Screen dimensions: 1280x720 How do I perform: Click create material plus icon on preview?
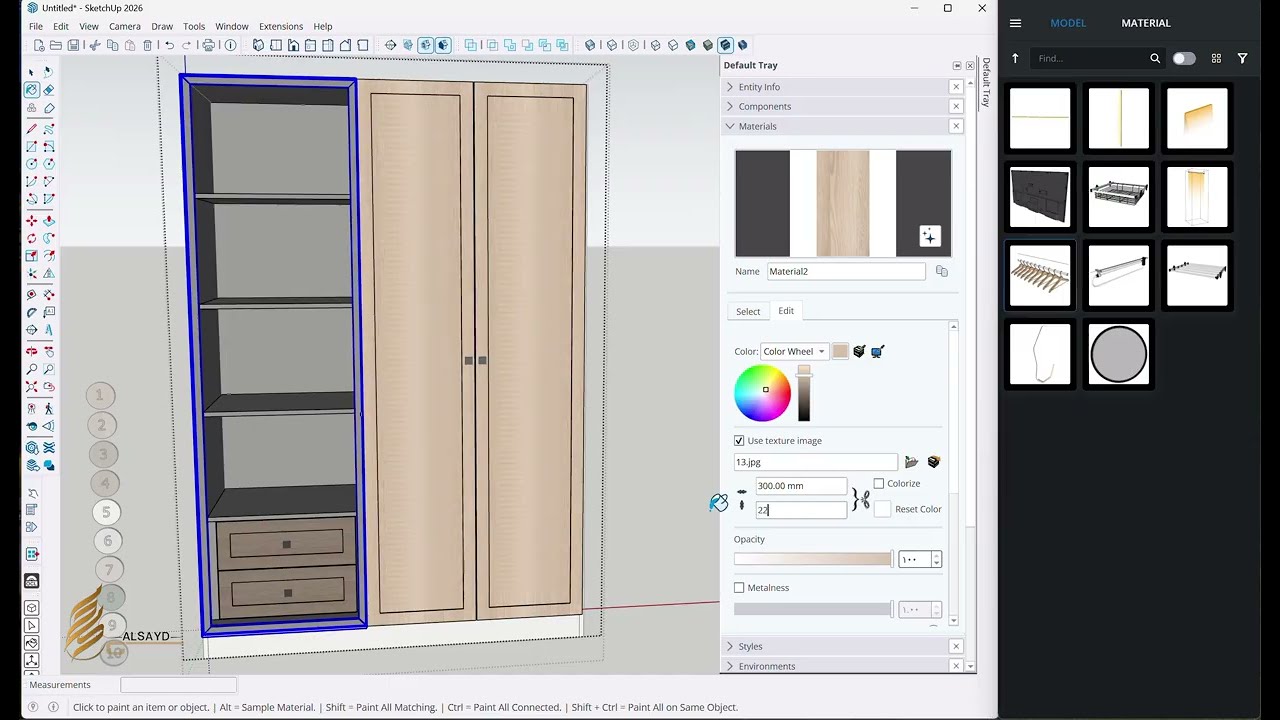930,236
